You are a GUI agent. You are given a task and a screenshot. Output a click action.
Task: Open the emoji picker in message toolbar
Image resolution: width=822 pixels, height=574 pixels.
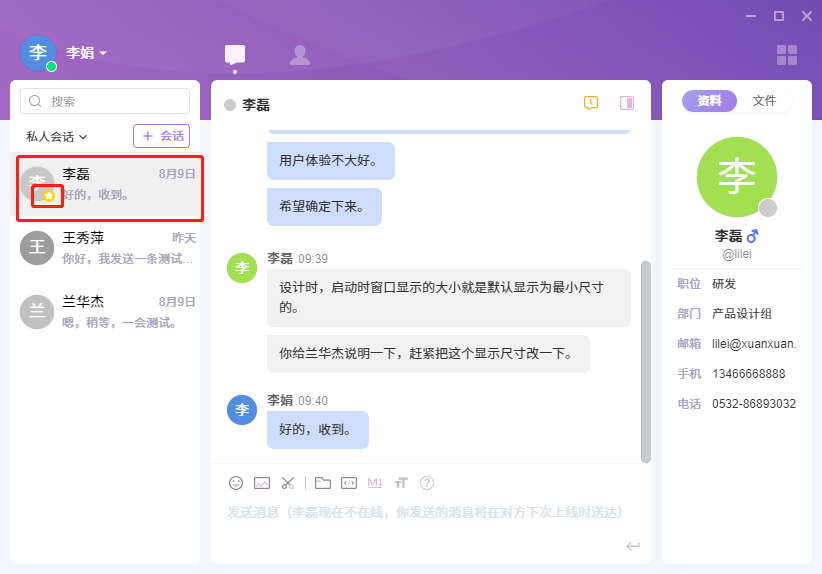click(236, 483)
